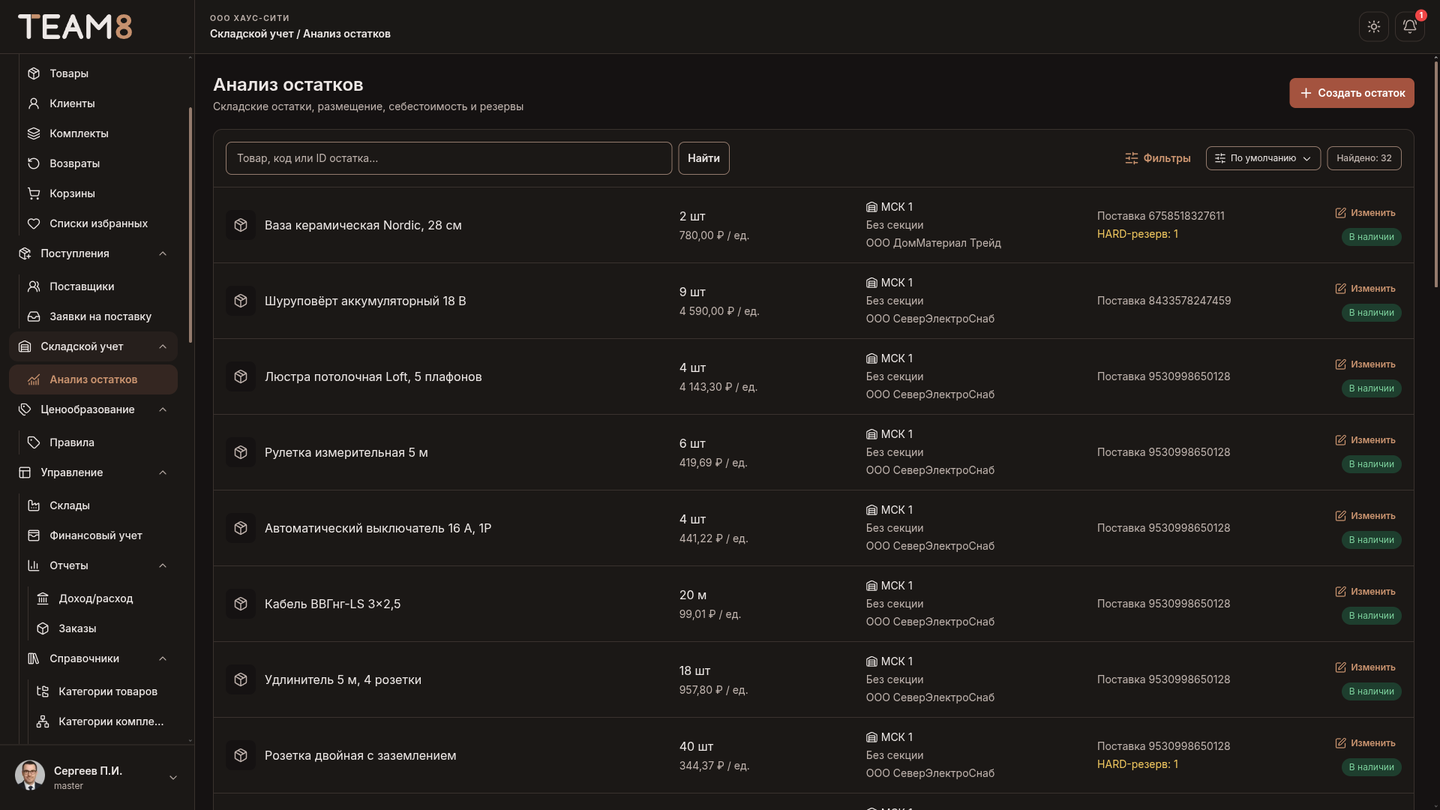The height and width of the screenshot is (810, 1440).
Task: Click HARD-резерв: 1 in Розетка двойная row
Action: [1137, 764]
